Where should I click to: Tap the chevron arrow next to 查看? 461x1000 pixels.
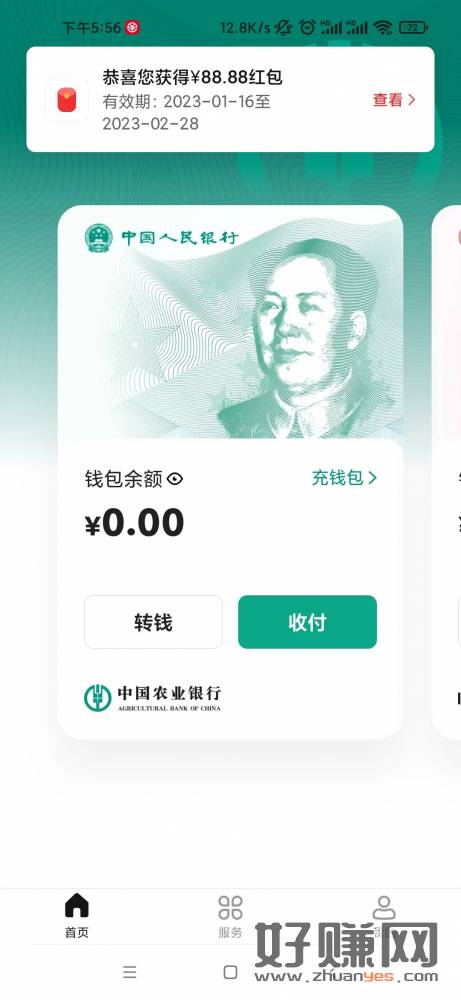click(411, 99)
